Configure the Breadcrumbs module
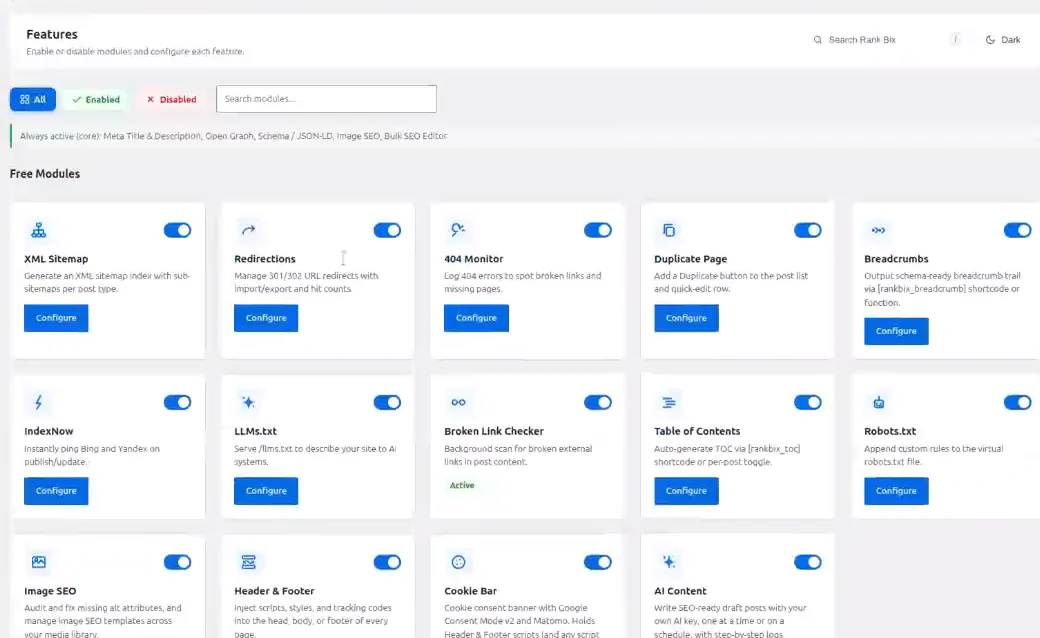Image resolution: width=1040 pixels, height=638 pixels. tap(896, 331)
